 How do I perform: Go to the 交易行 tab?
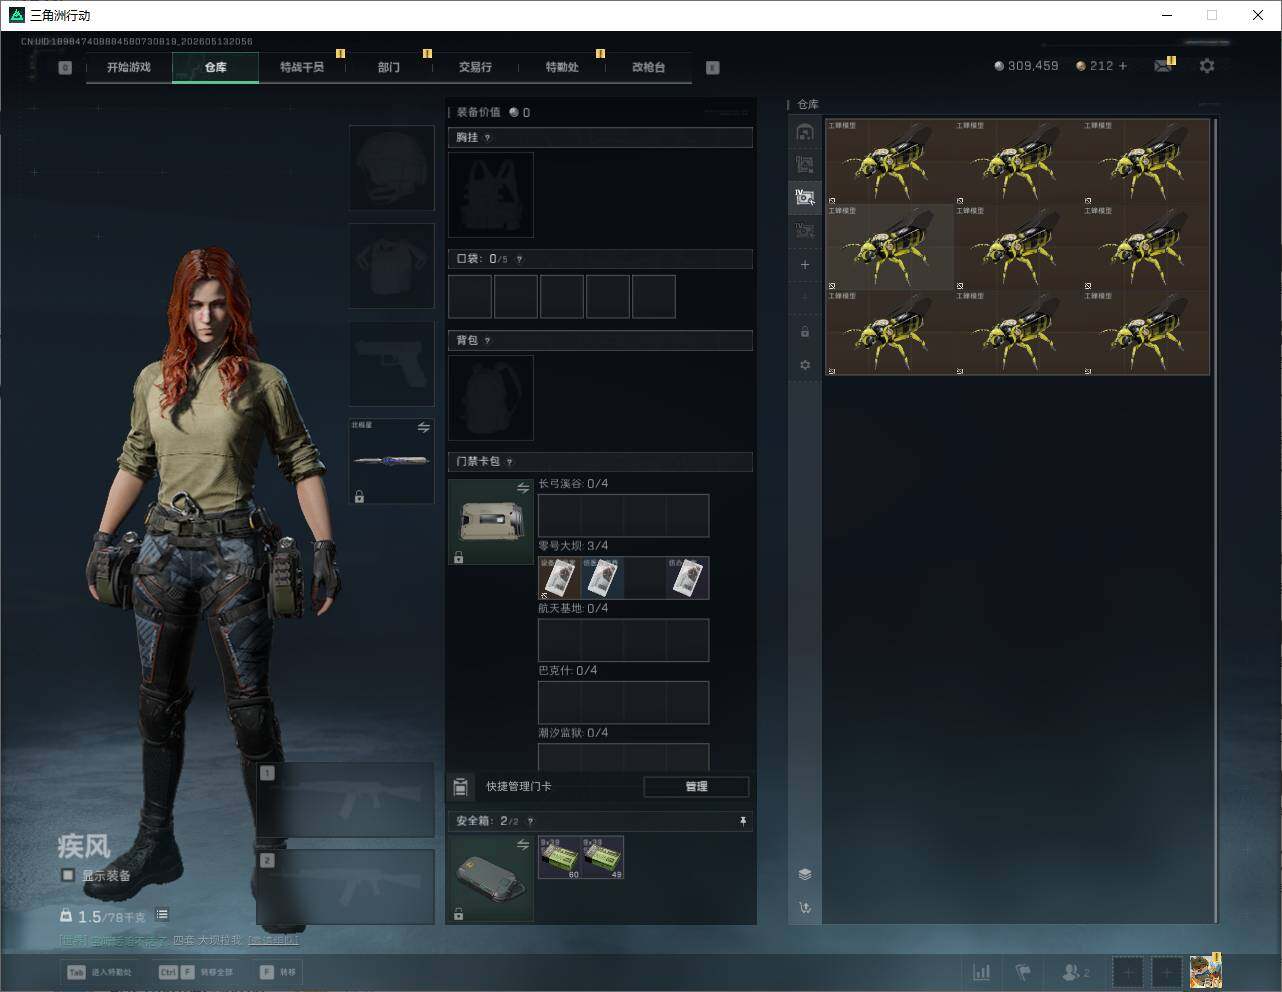(475, 67)
